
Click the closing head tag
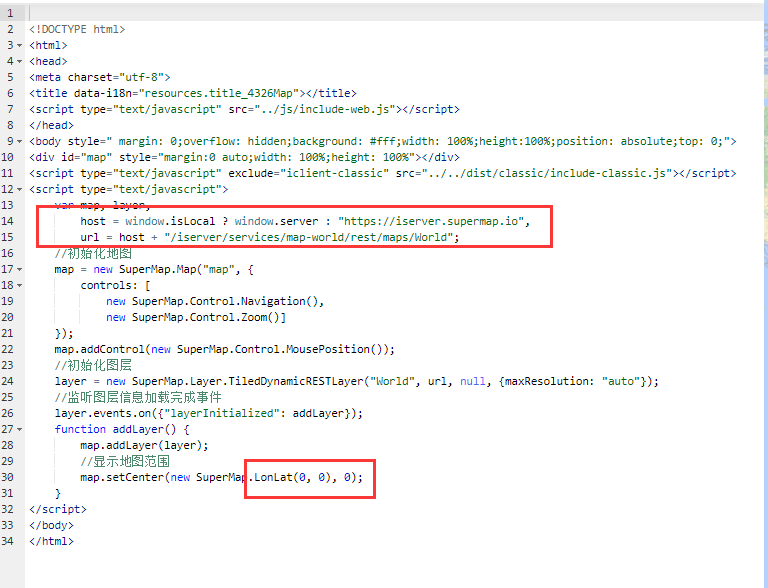51,125
